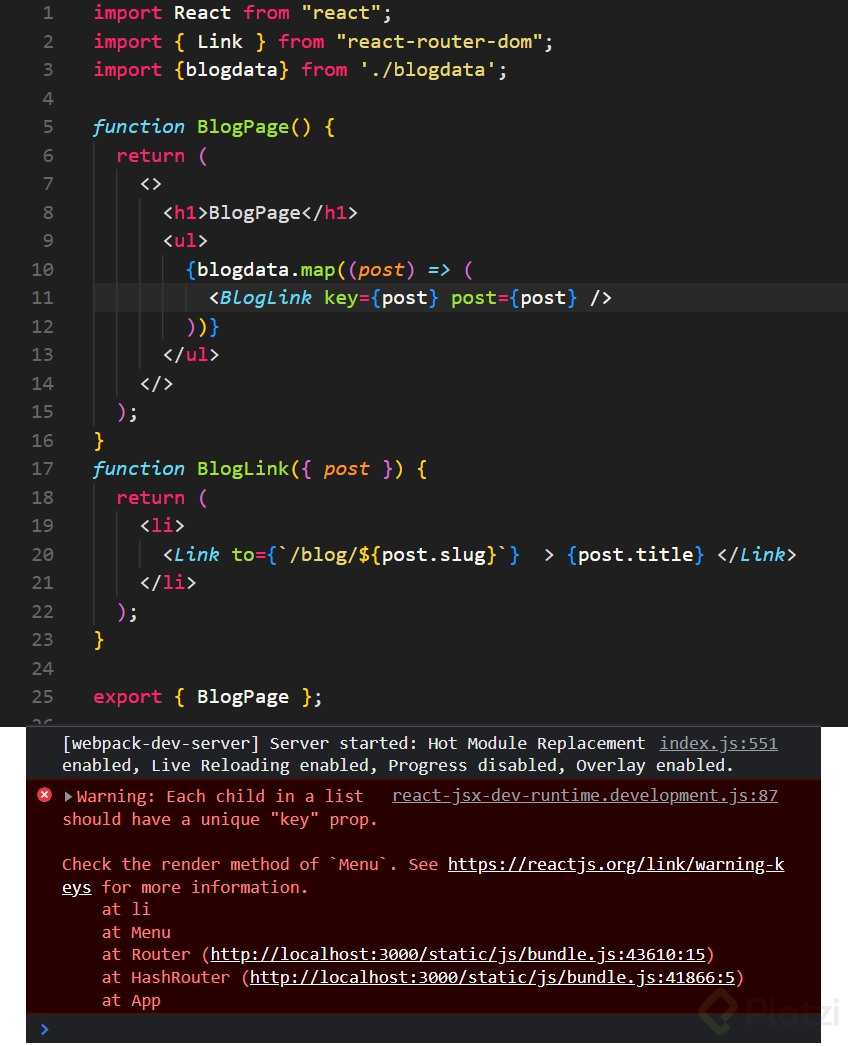Viewport: 848px width, 1046px height.
Task: Click post={post} attribute on line 11
Action: [x=514, y=298]
